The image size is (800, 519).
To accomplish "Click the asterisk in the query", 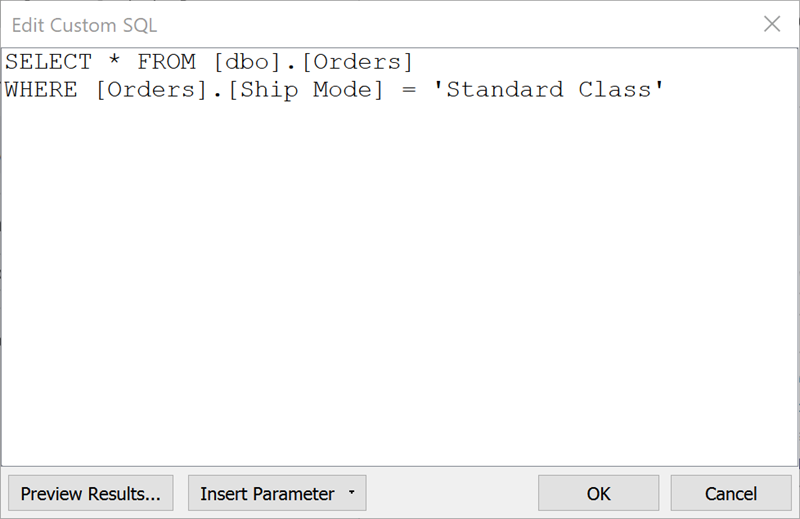I will 115,62.
